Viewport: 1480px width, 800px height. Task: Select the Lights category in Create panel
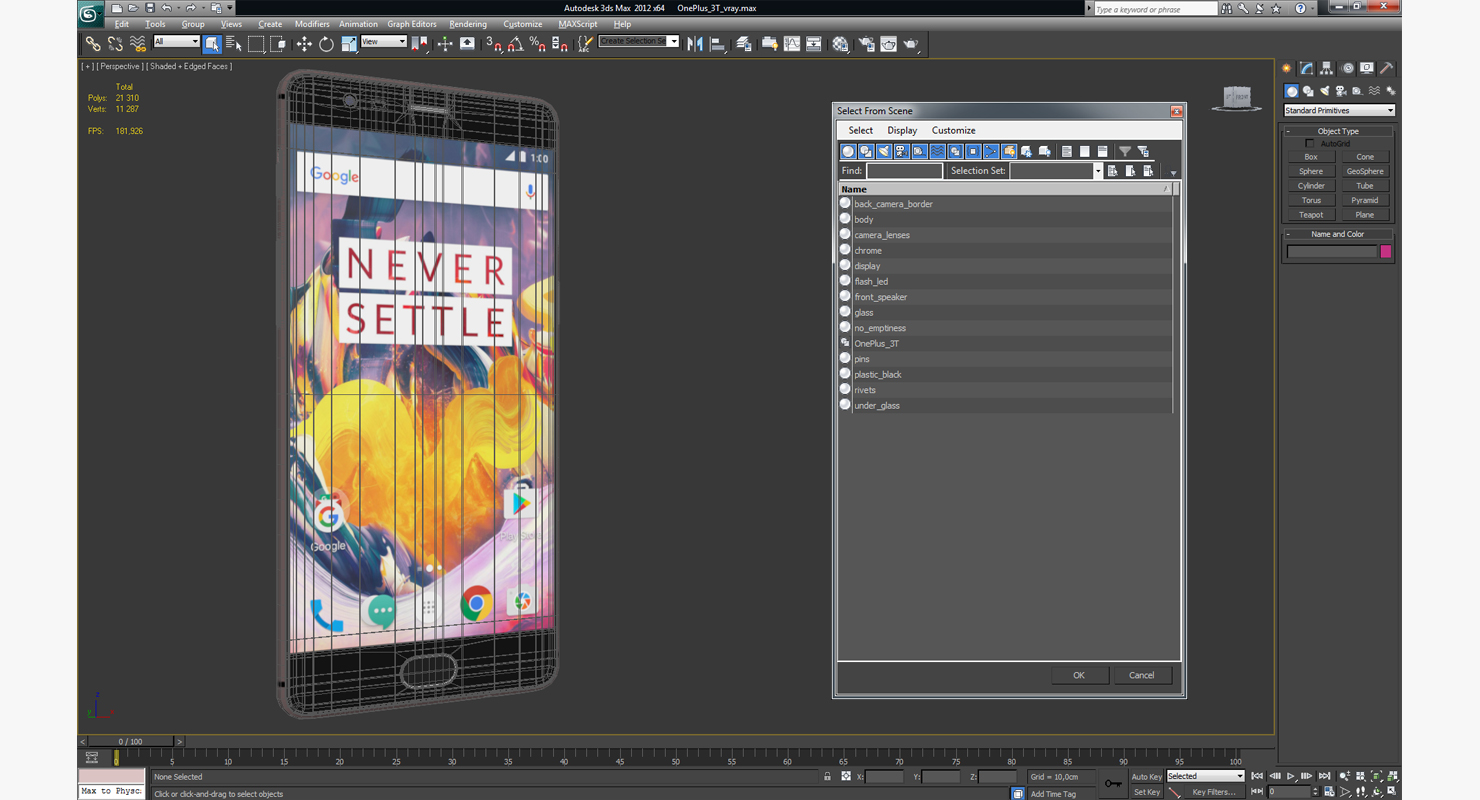1325,91
